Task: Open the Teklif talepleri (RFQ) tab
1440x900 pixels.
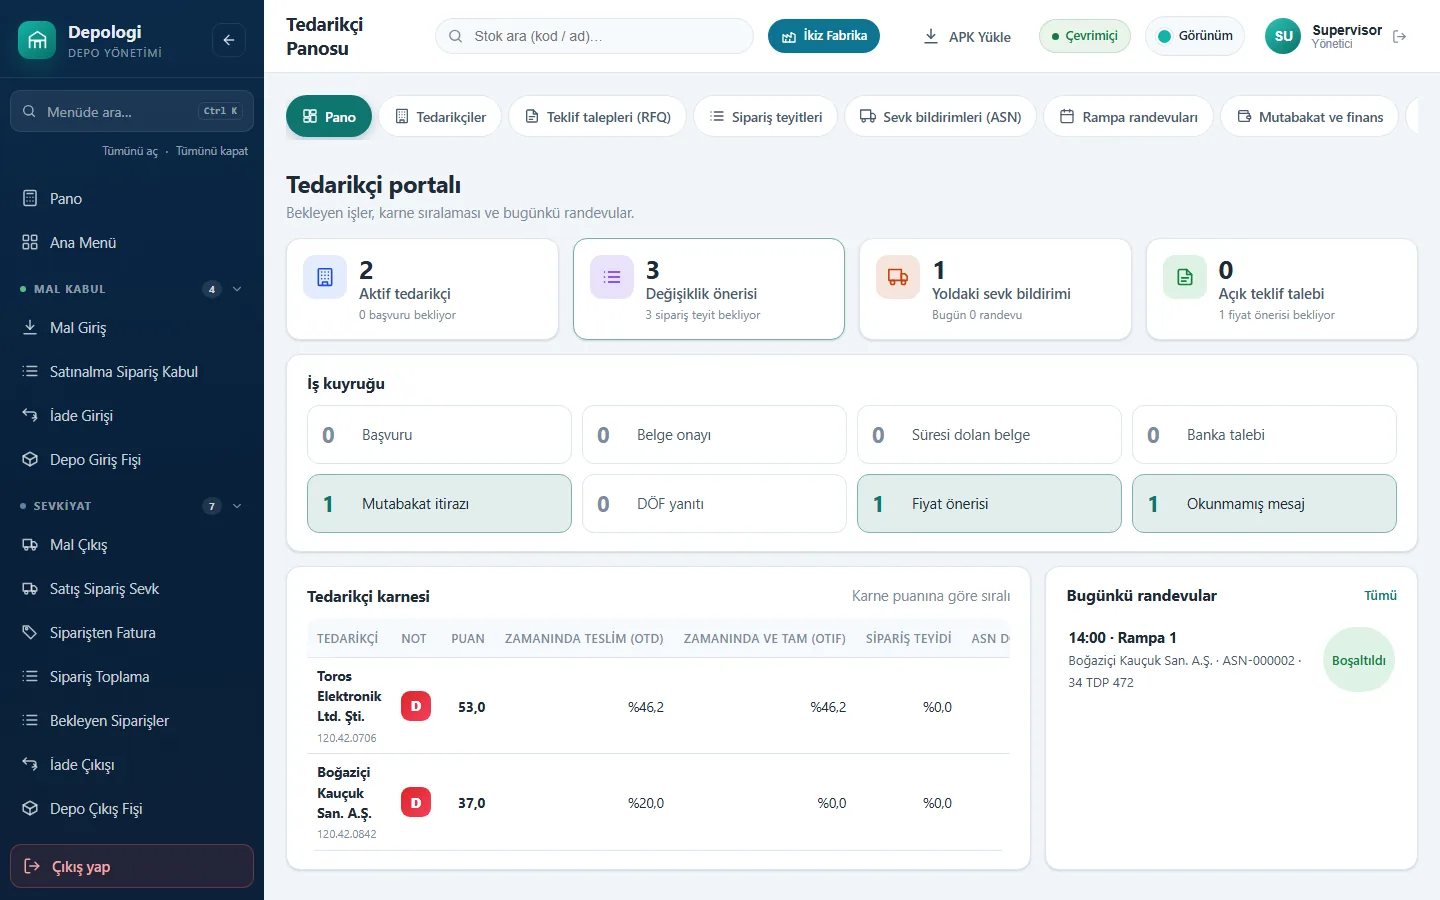Action: click(x=597, y=116)
